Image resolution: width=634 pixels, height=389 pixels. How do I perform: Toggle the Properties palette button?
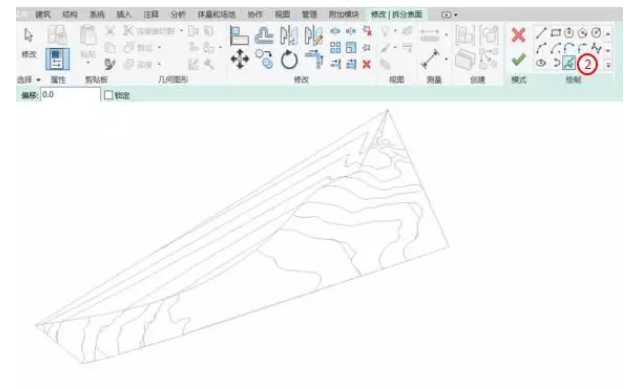tap(57, 59)
